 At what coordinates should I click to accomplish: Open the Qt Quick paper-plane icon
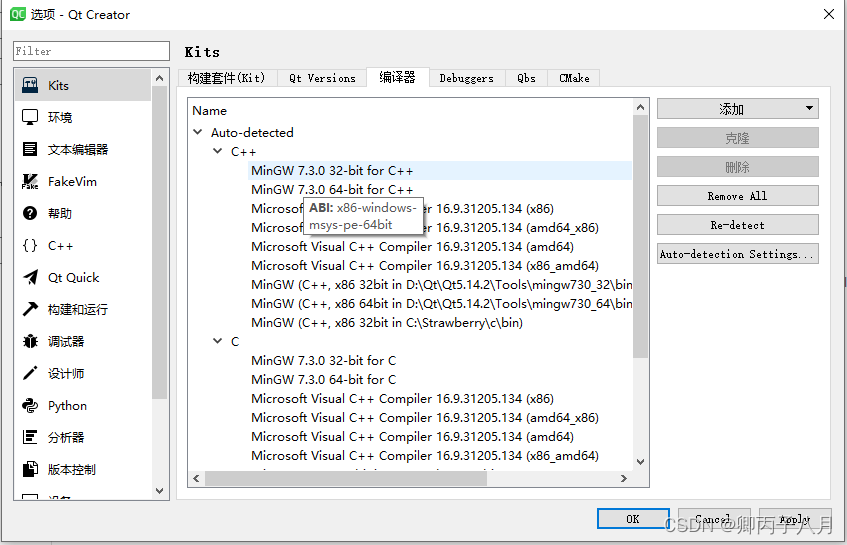31,277
